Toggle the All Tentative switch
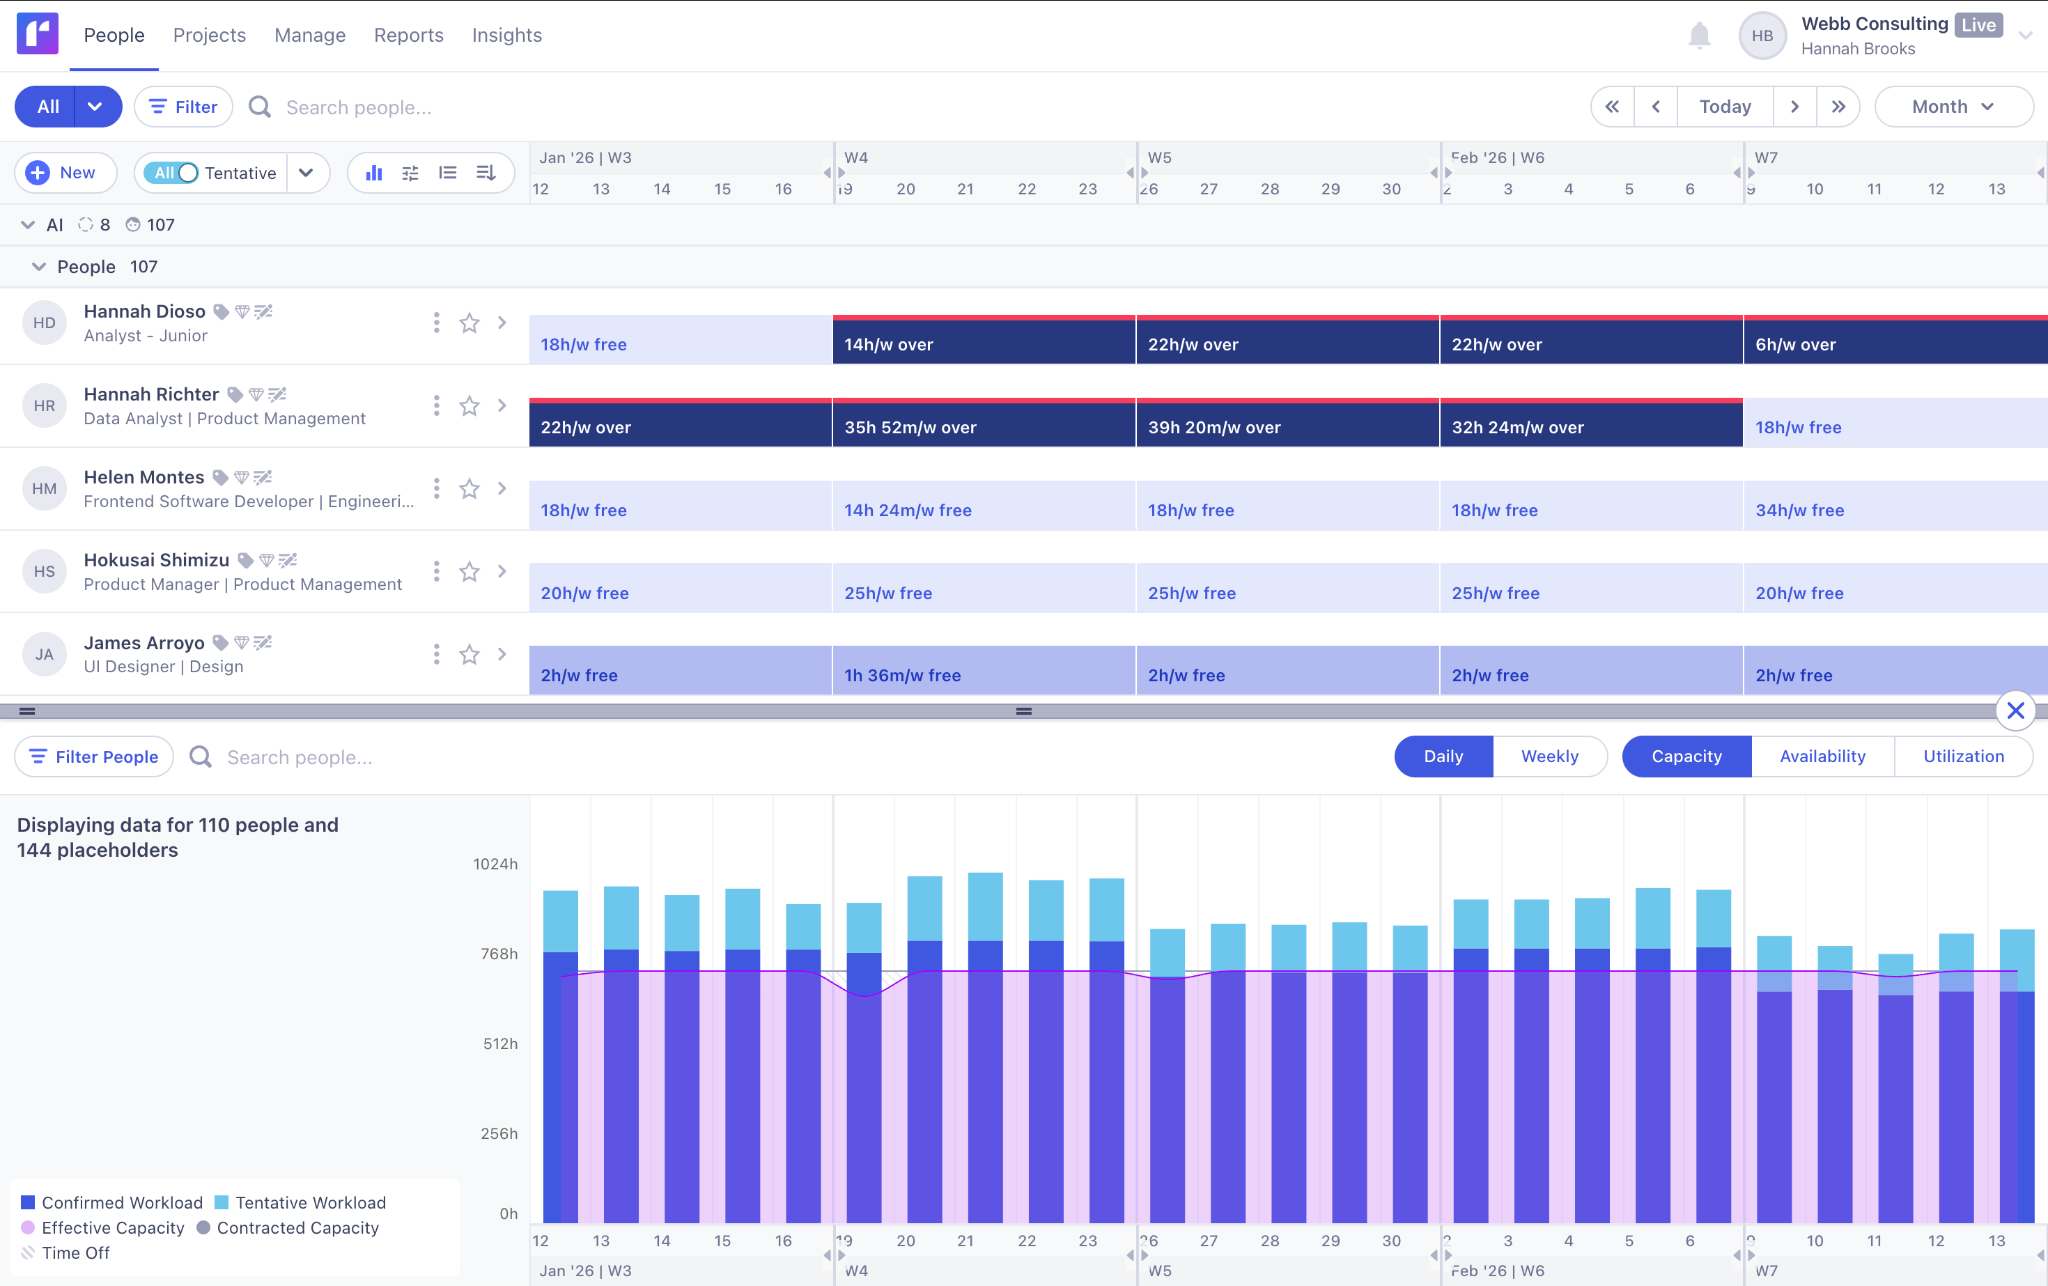Screen dimensions: 2048x1286 click(x=172, y=173)
